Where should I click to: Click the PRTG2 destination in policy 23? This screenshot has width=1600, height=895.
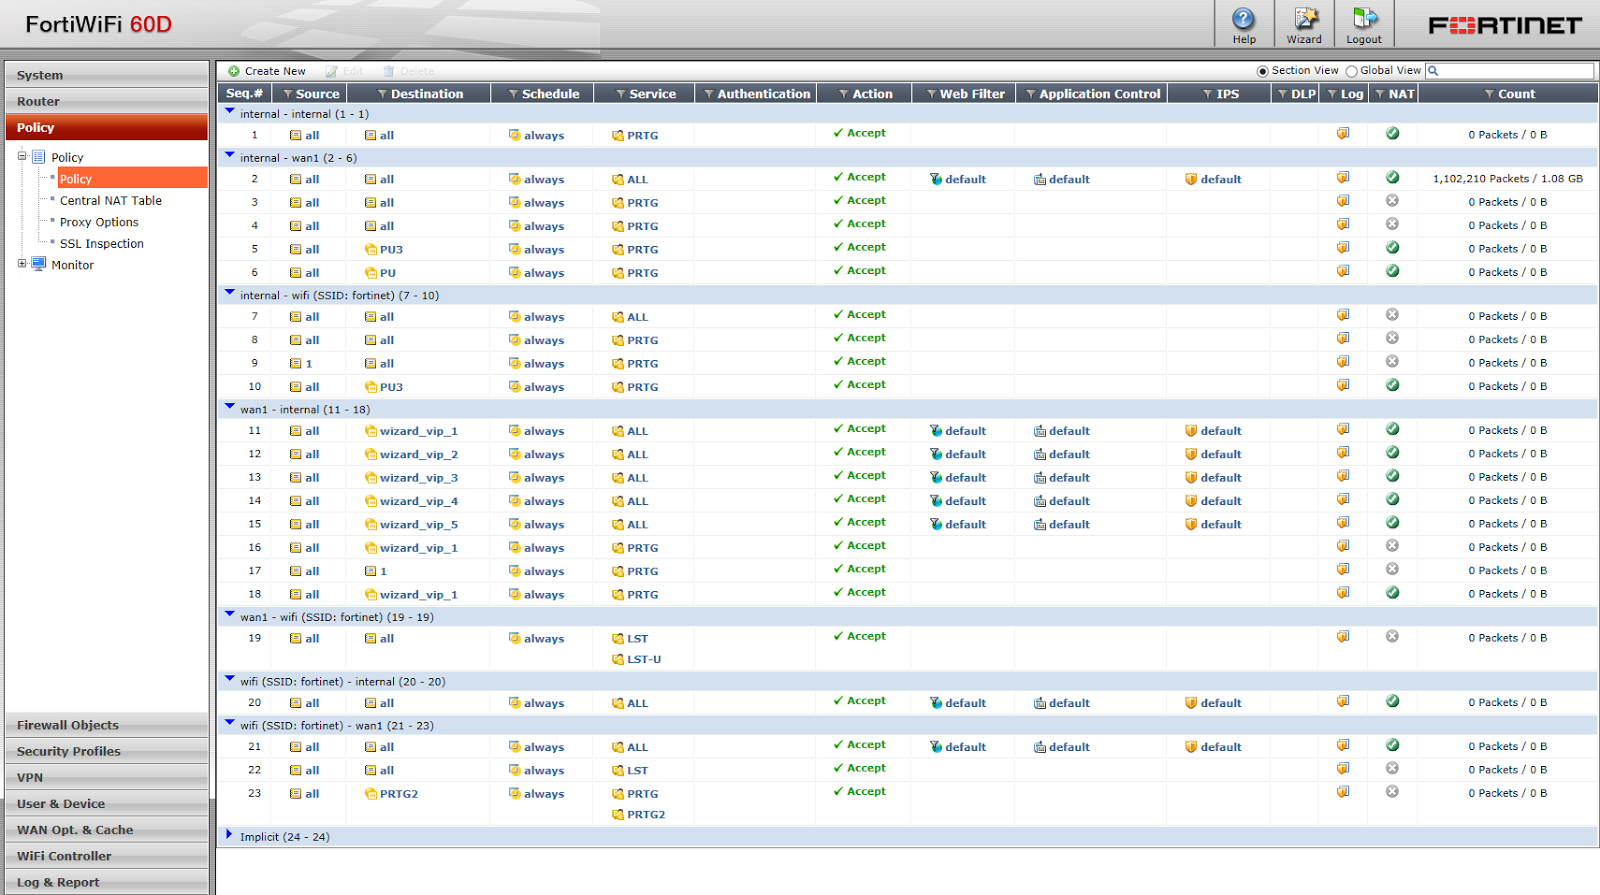399,794
